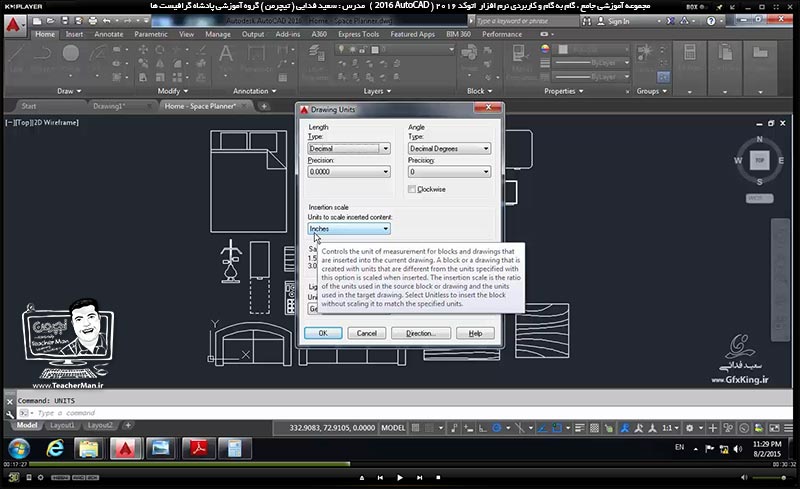Click the Open file icon in quick access toolbar
Image resolution: width=800 pixels, height=489 pixels.
[51, 21]
